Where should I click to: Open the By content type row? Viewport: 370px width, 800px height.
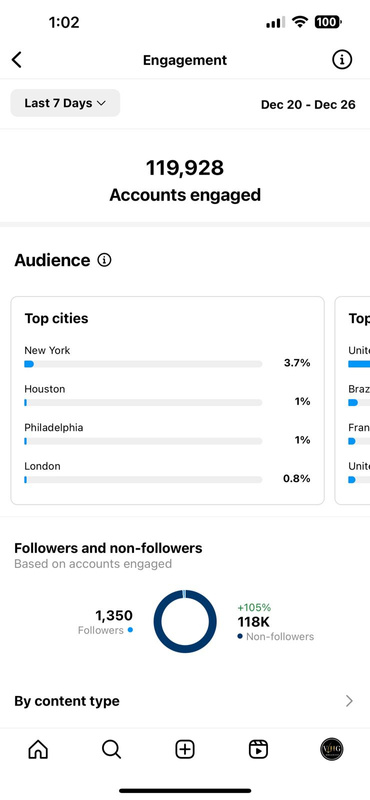pos(185,701)
